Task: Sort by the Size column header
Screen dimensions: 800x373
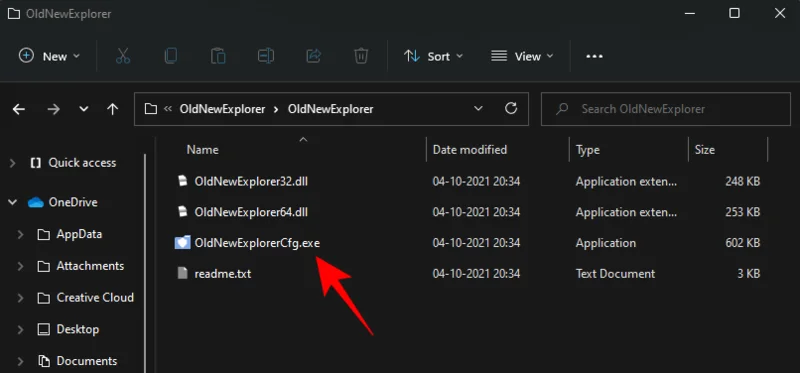Action: [x=704, y=150]
